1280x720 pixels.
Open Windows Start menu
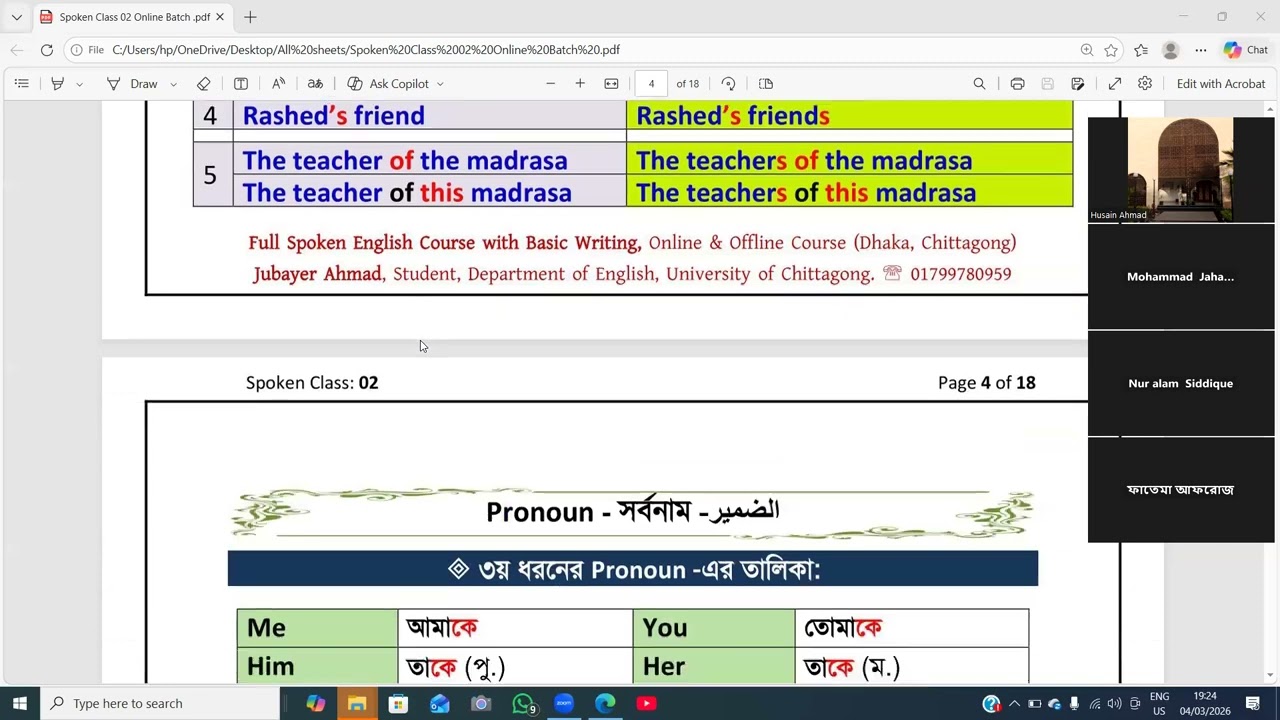[x=20, y=703]
